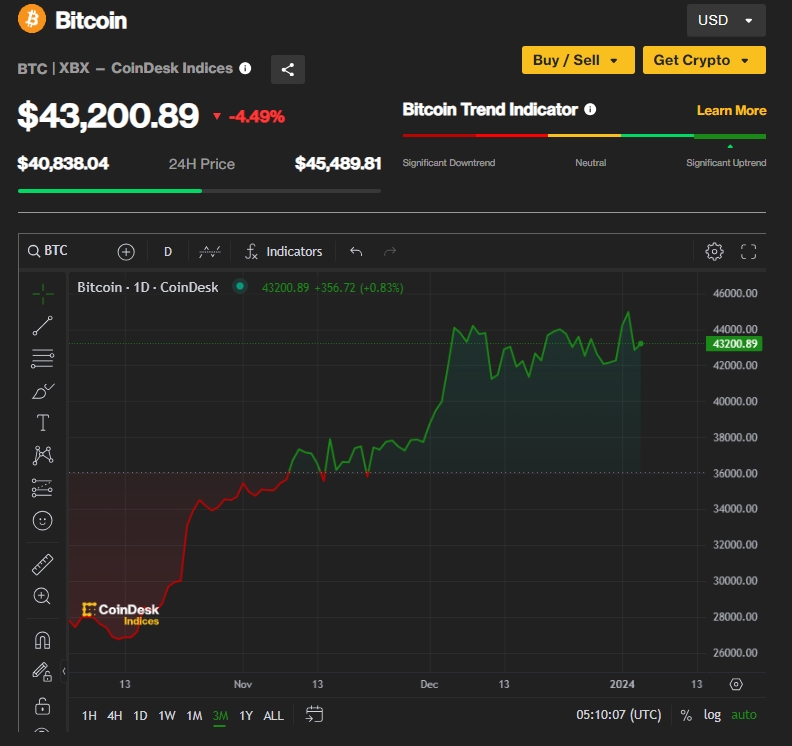792x746 pixels.
Task: Click the BTC symbol search magnifier
Action: (x=34, y=251)
